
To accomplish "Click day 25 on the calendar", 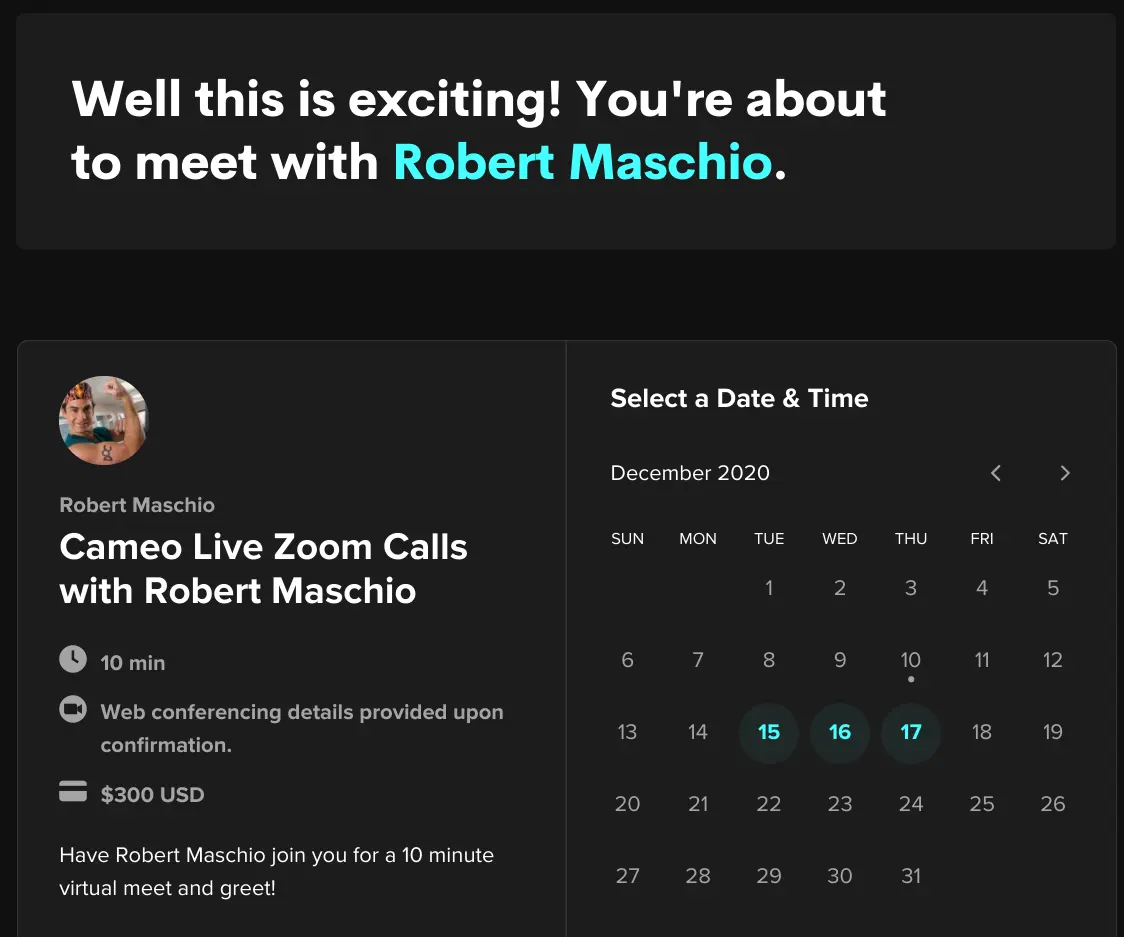I will pos(981,804).
